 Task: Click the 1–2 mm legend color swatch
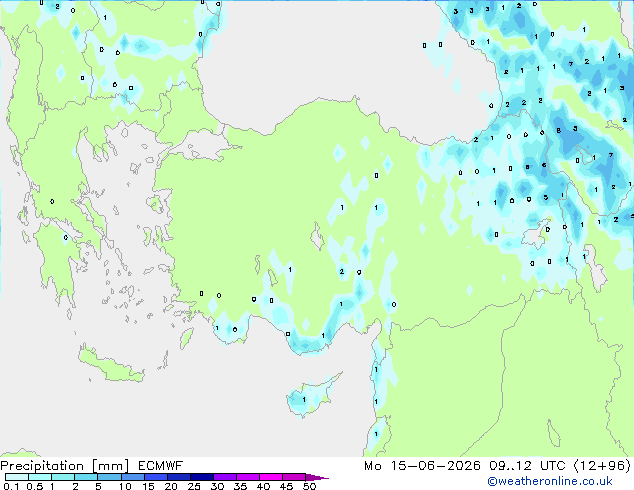pos(63,477)
